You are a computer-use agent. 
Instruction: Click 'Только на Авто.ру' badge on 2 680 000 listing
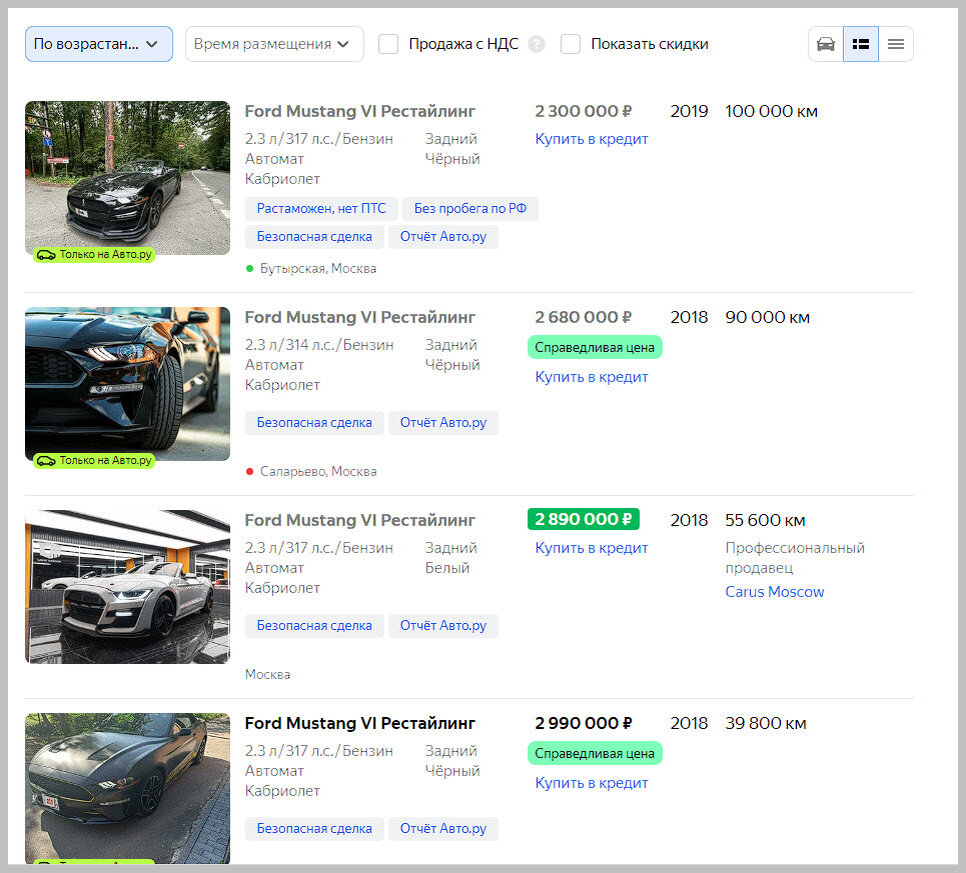click(94, 460)
